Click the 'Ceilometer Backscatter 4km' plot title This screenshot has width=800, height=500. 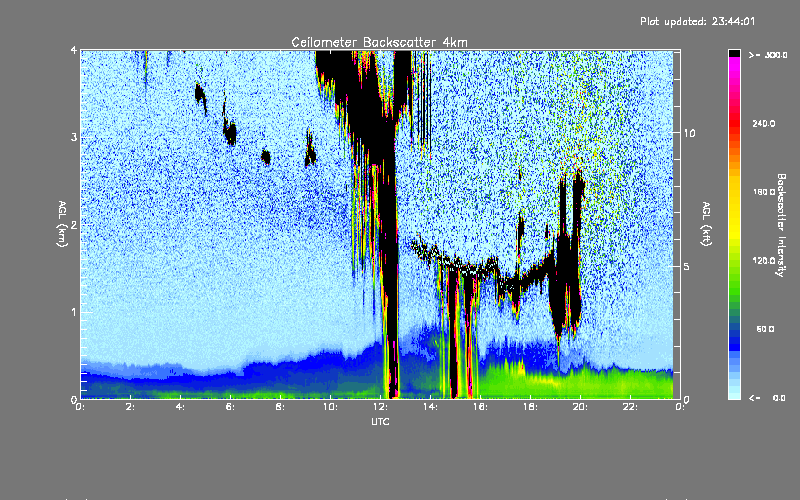(x=379, y=42)
